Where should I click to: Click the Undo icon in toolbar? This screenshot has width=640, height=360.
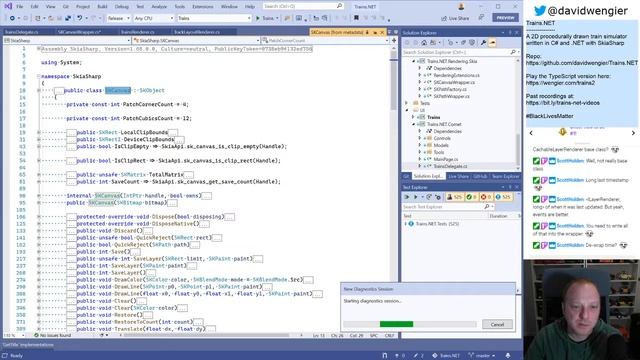point(80,18)
